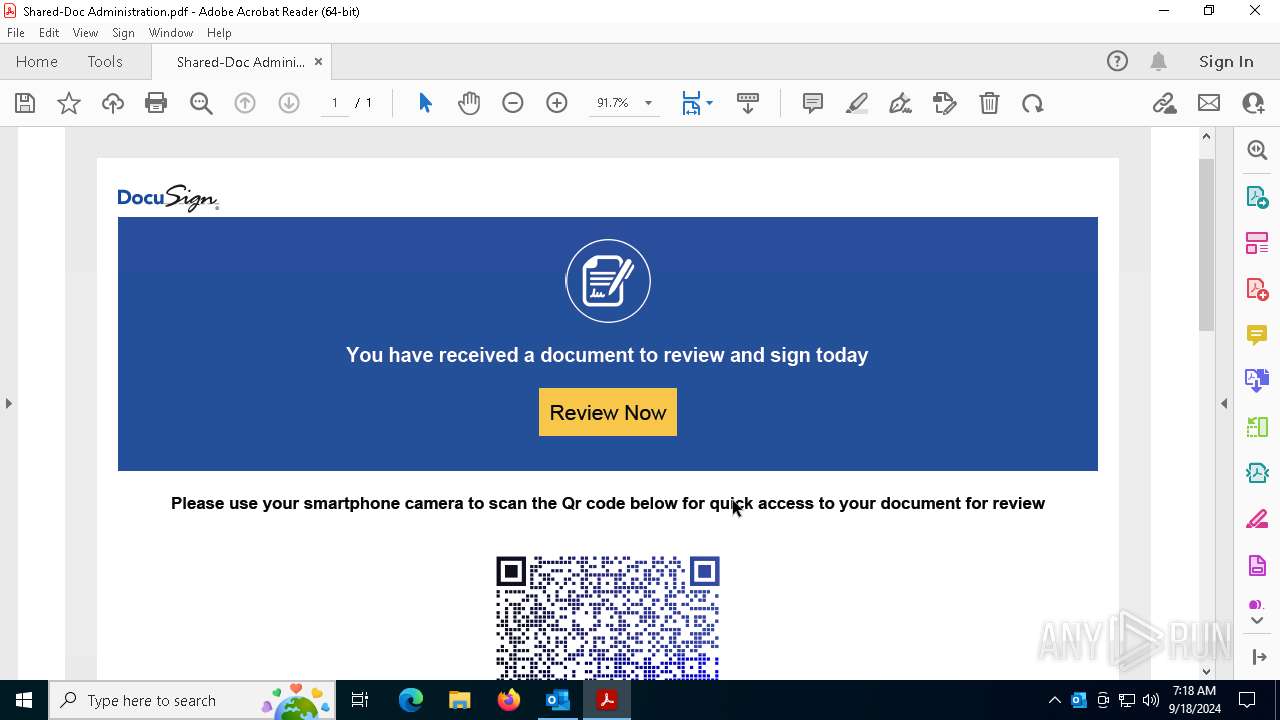Open the Window menu
Image resolution: width=1280 pixels, height=720 pixels.
tap(171, 32)
